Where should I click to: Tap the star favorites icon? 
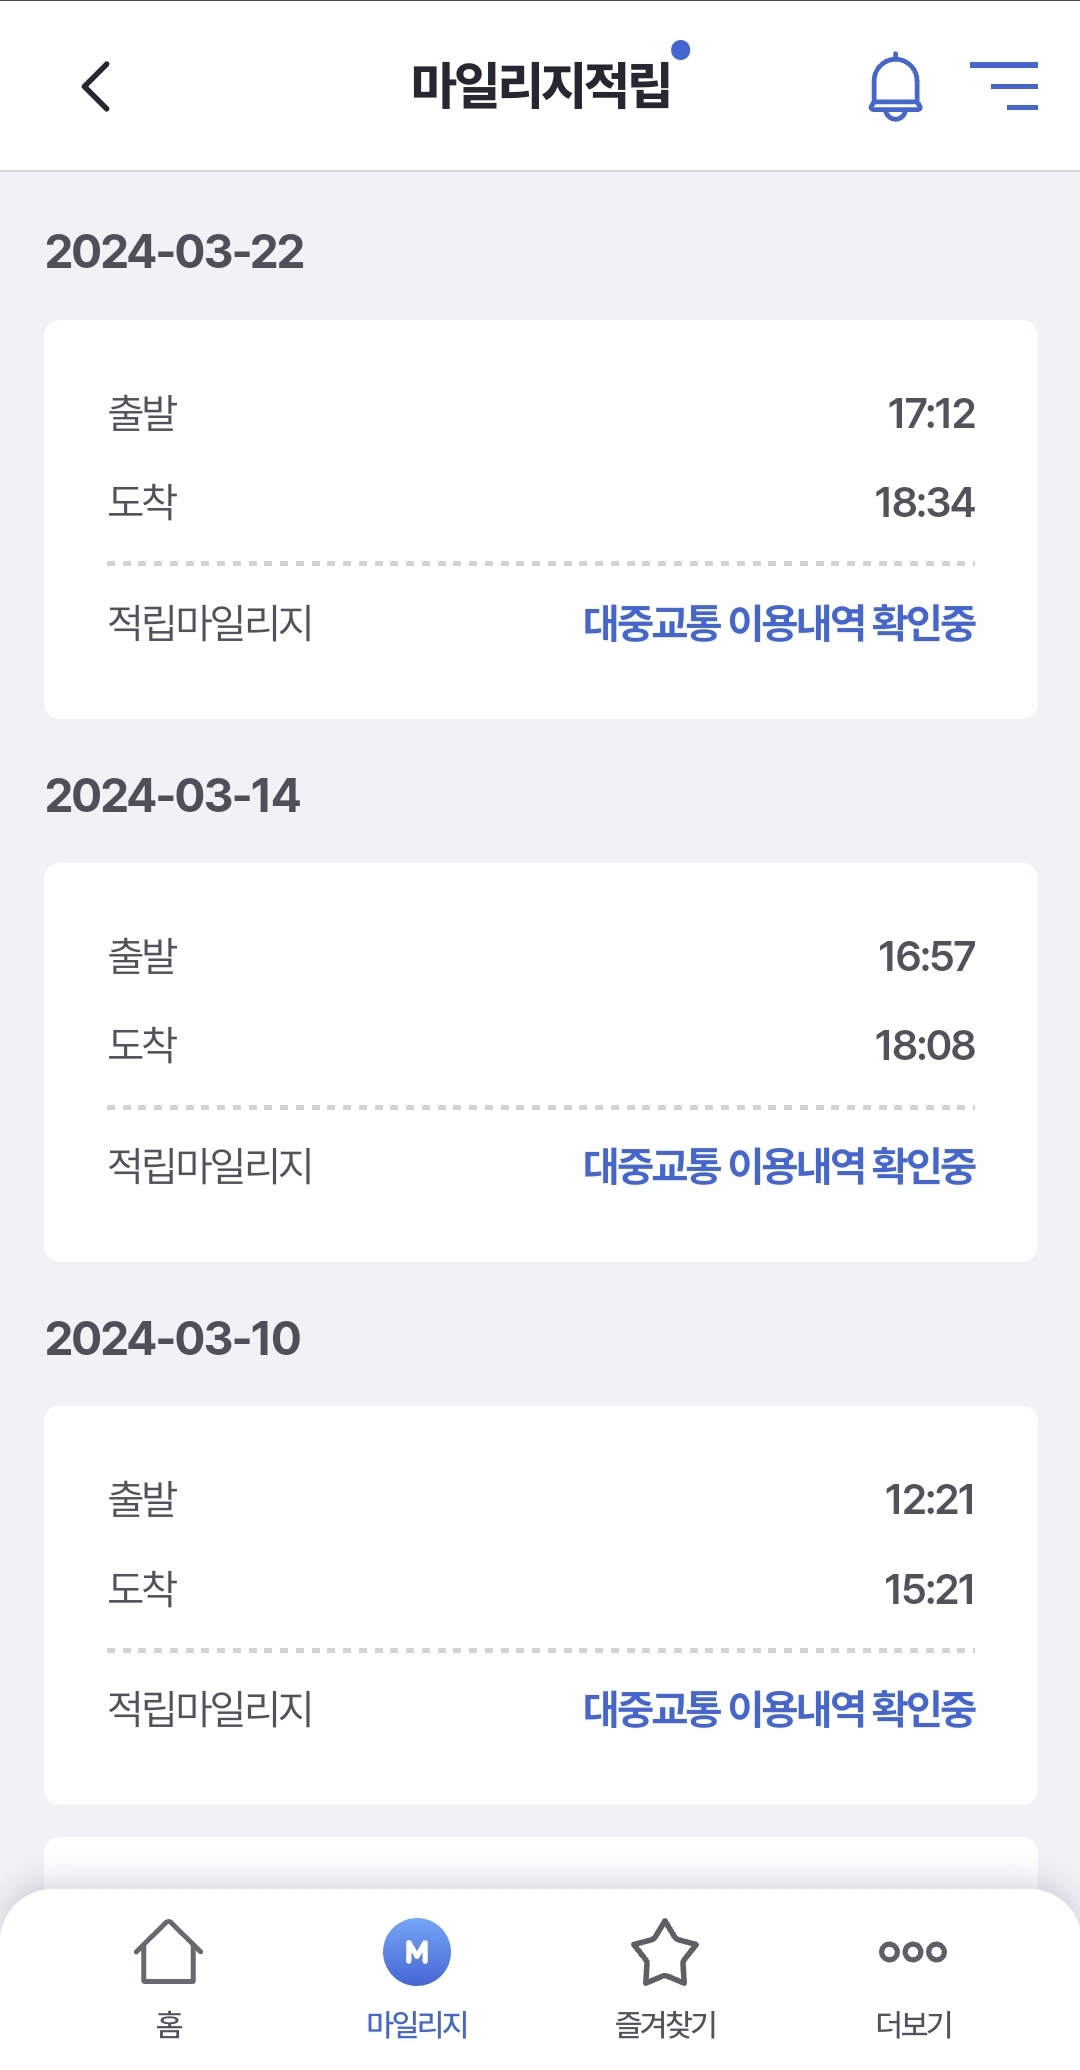(664, 1951)
